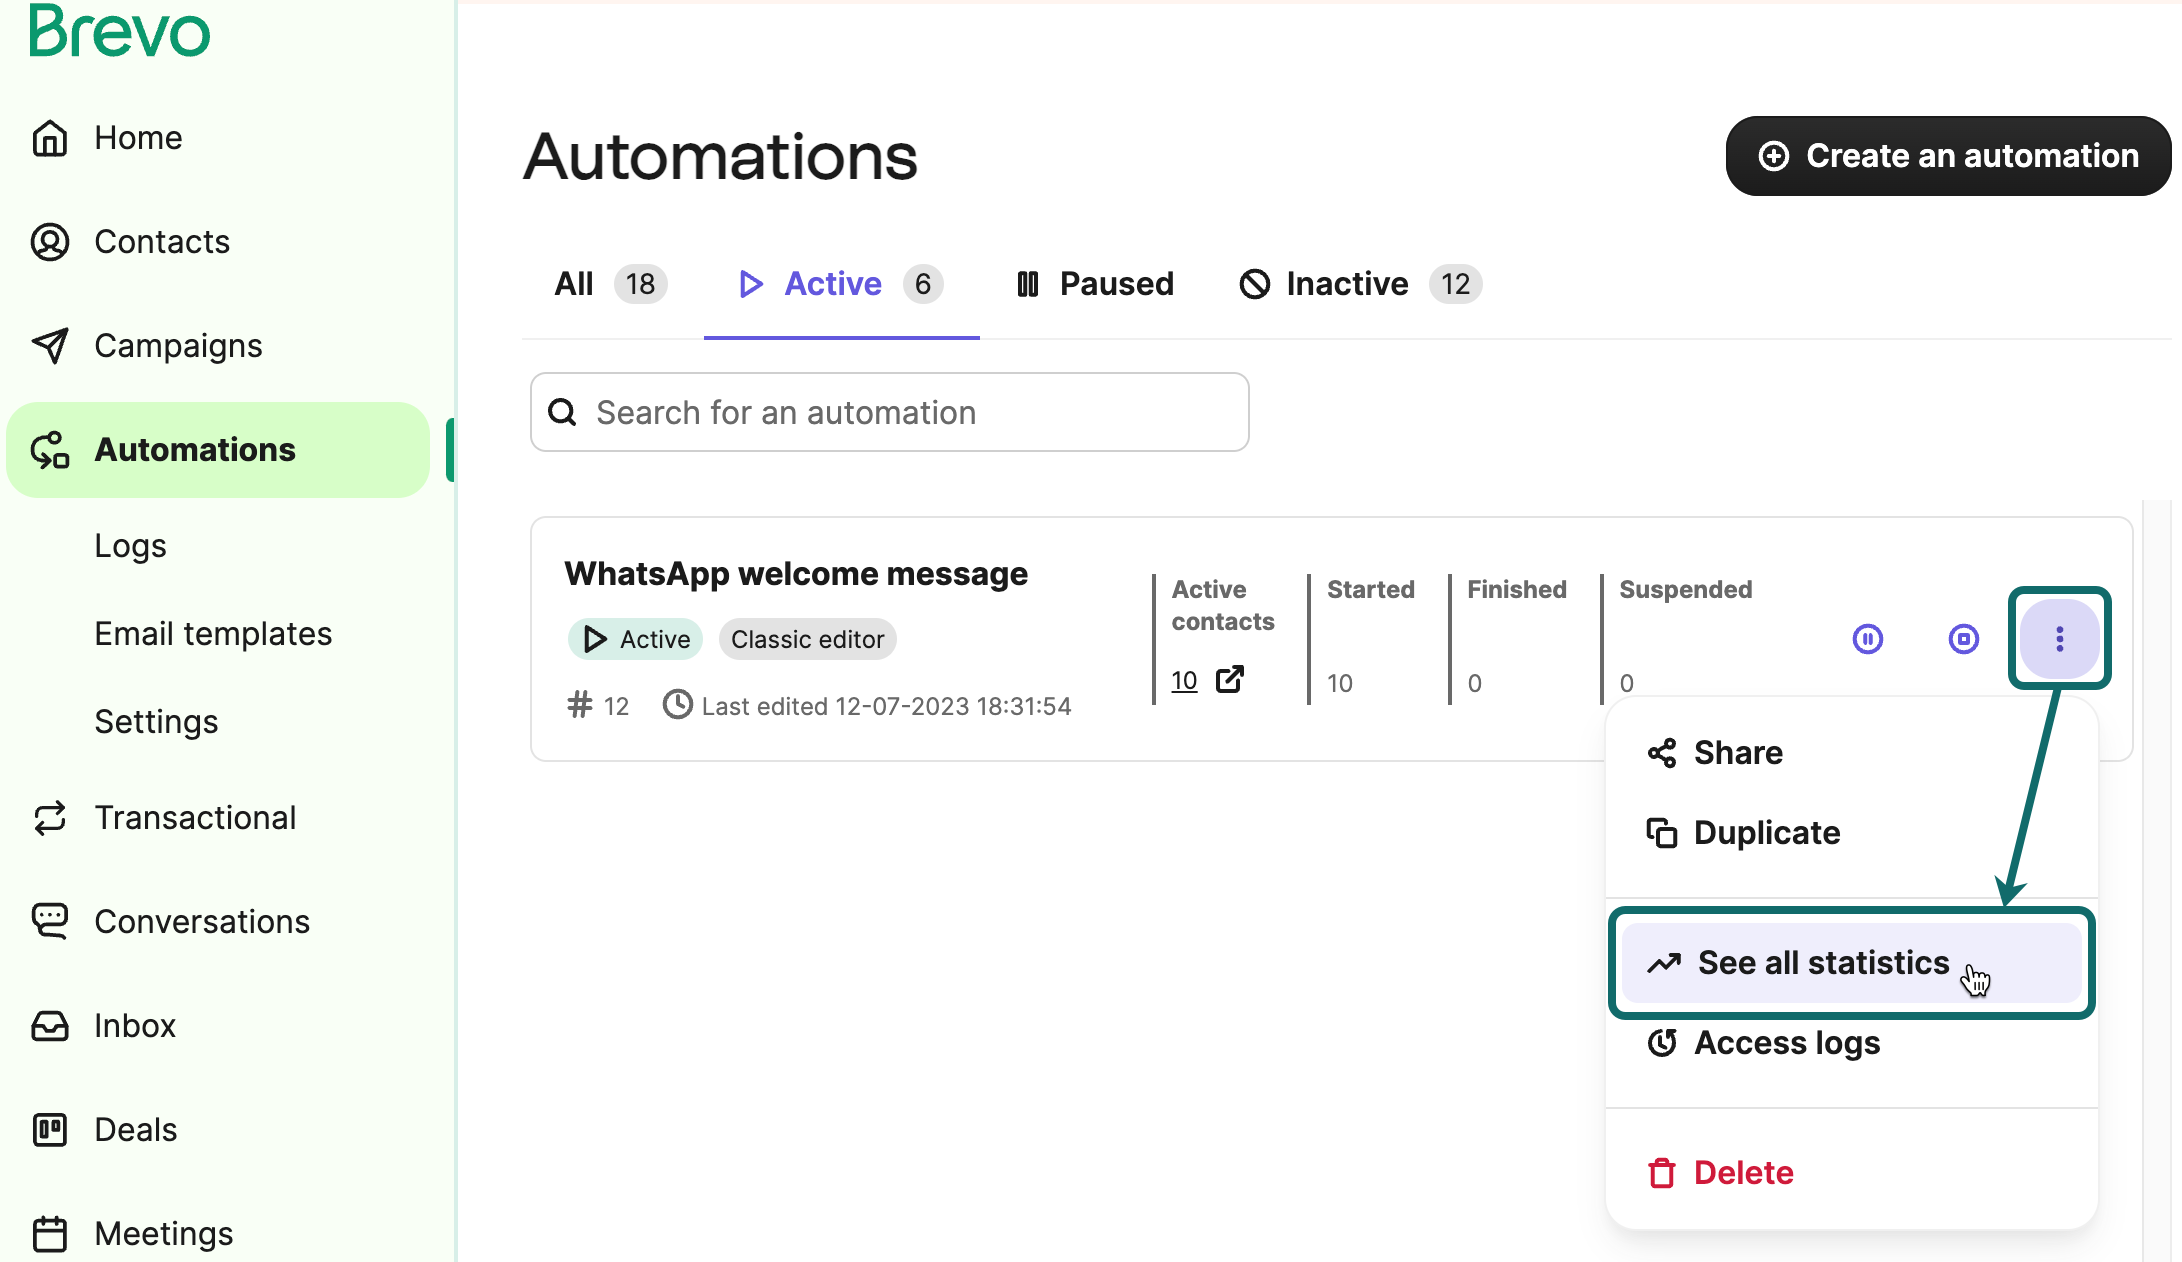Open the three-dot options menu for the automation

point(2059,639)
